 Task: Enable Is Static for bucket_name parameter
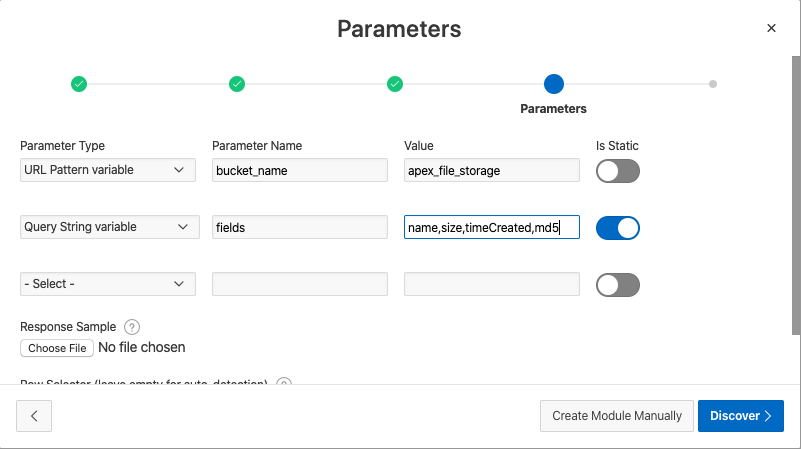[x=617, y=171]
